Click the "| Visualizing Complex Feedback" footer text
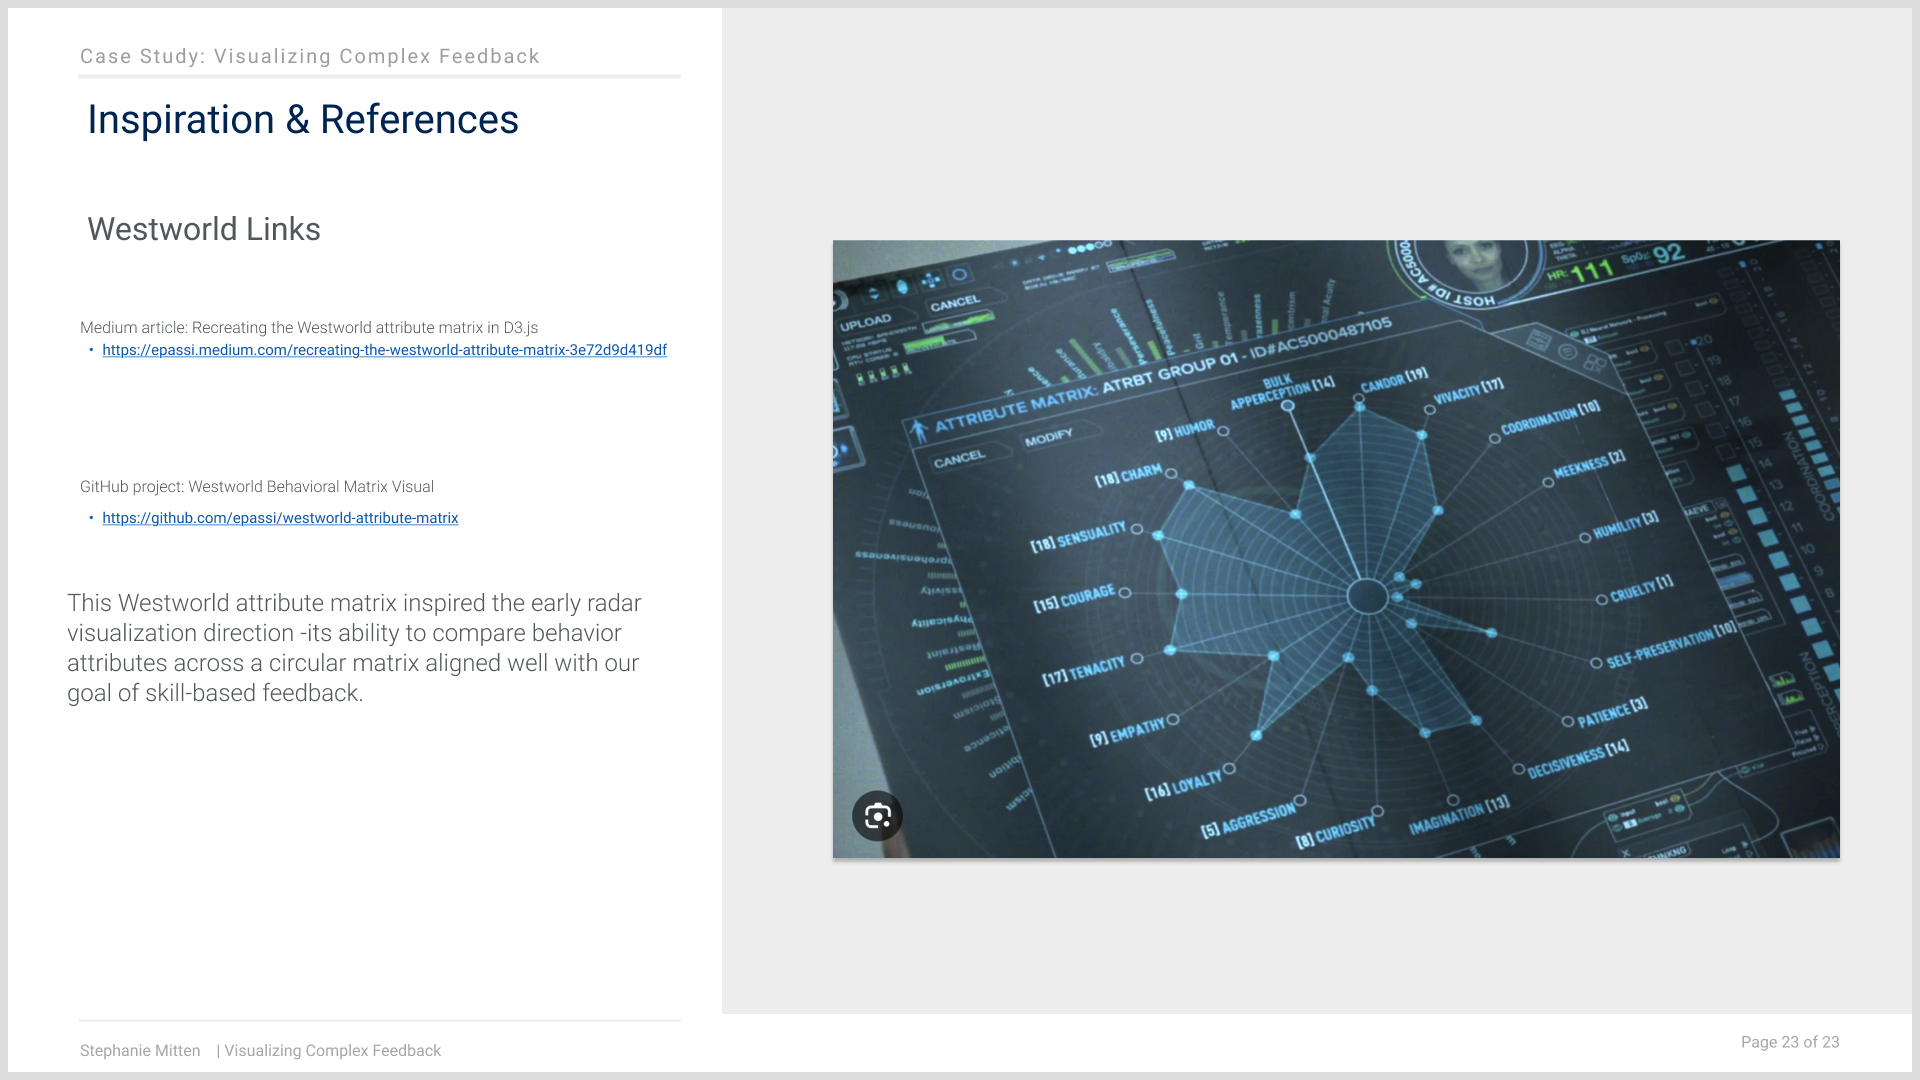 point(329,1051)
